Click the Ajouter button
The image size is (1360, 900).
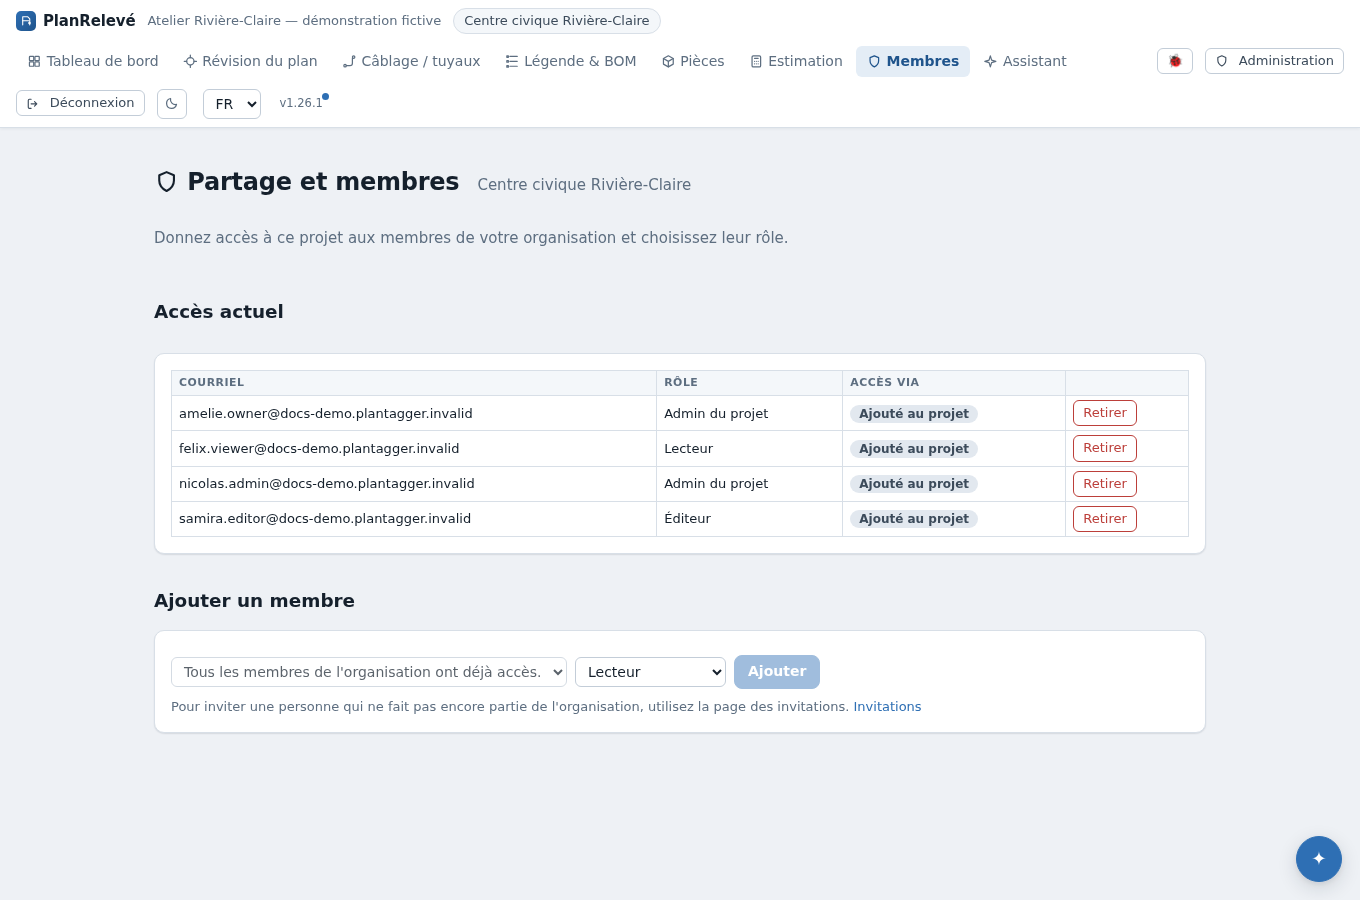[777, 672]
